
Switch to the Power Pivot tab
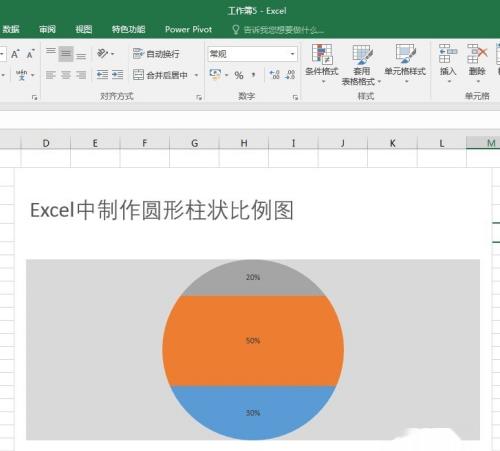coord(188,29)
